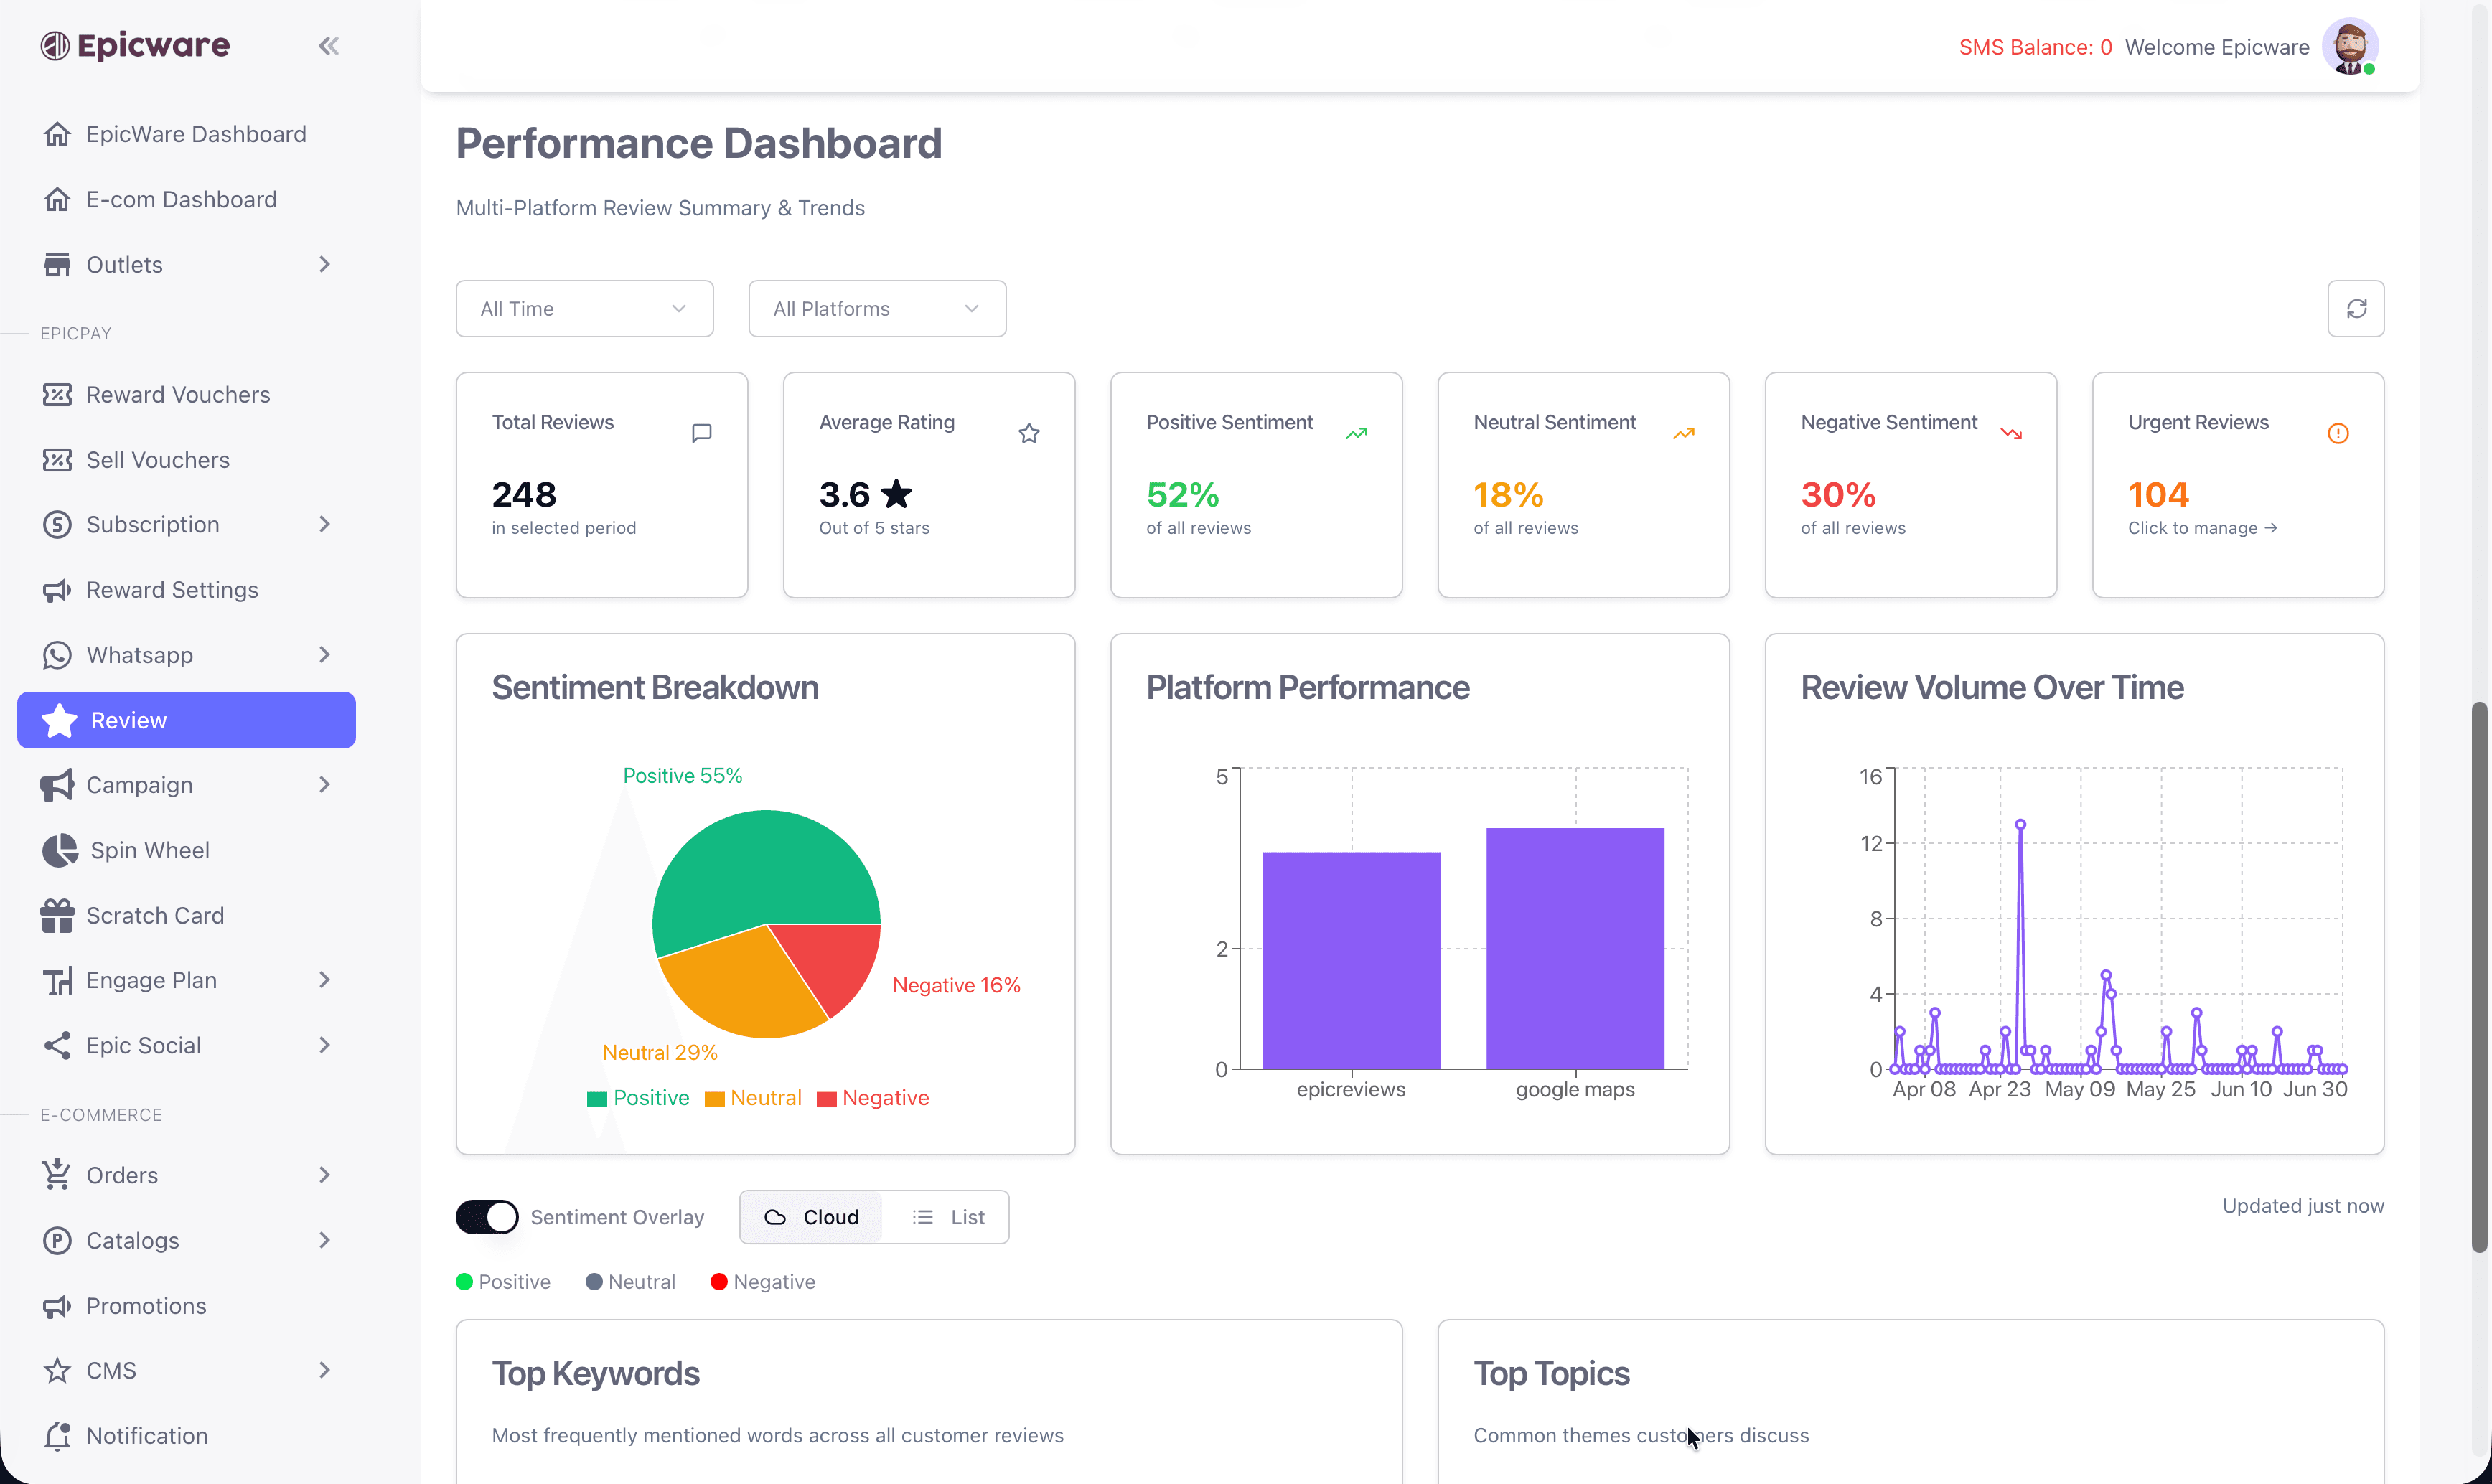Click the SMS Balance: 0 text
2492x1484 pixels.
[2035, 47]
